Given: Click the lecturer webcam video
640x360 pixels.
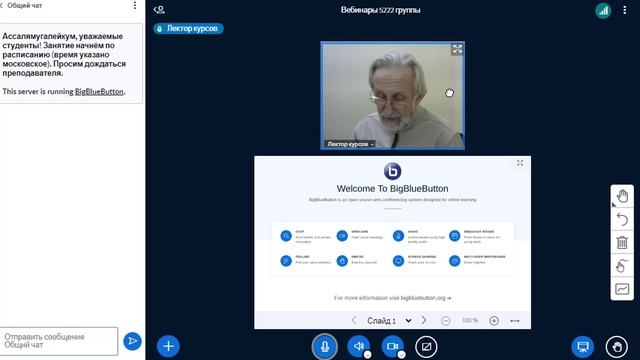Looking at the screenshot, I should click(x=392, y=96).
